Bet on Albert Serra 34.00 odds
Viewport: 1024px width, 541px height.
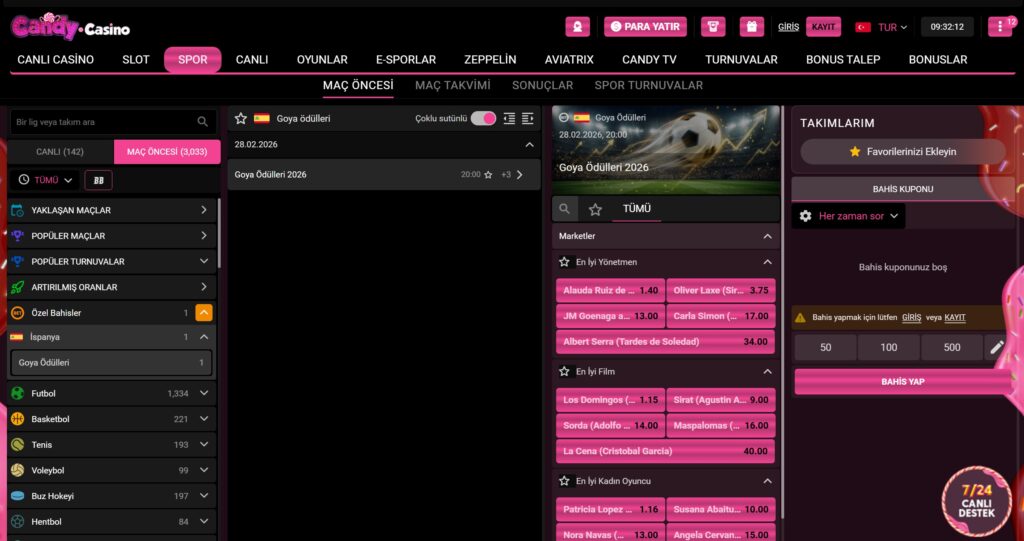pyautogui.click(x=665, y=342)
